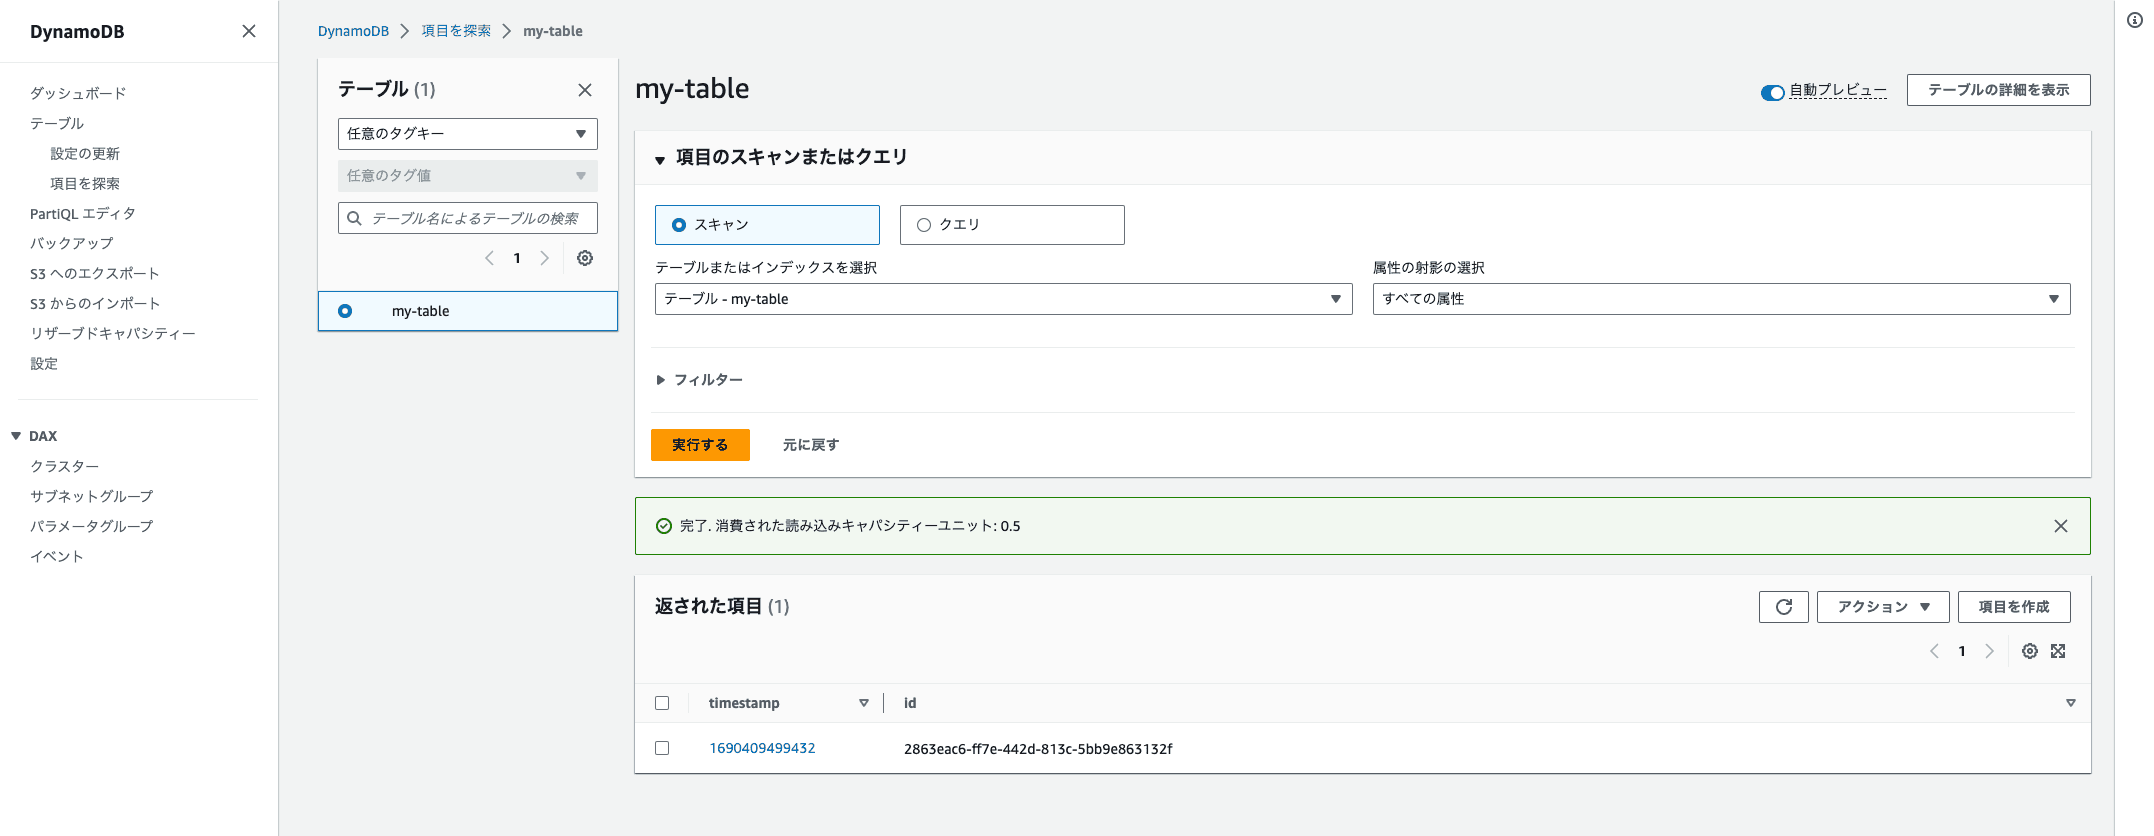Close the DynamoDB navigation sidebar
The width and height of the screenshot is (2154, 836).
tap(249, 31)
